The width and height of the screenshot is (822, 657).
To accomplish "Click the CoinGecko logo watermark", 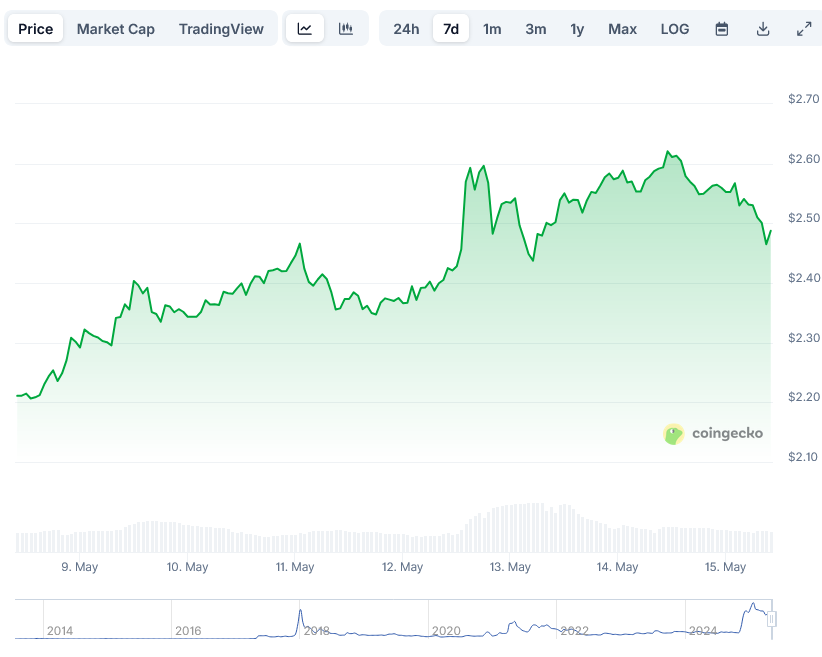I will click(x=712, y=433).
